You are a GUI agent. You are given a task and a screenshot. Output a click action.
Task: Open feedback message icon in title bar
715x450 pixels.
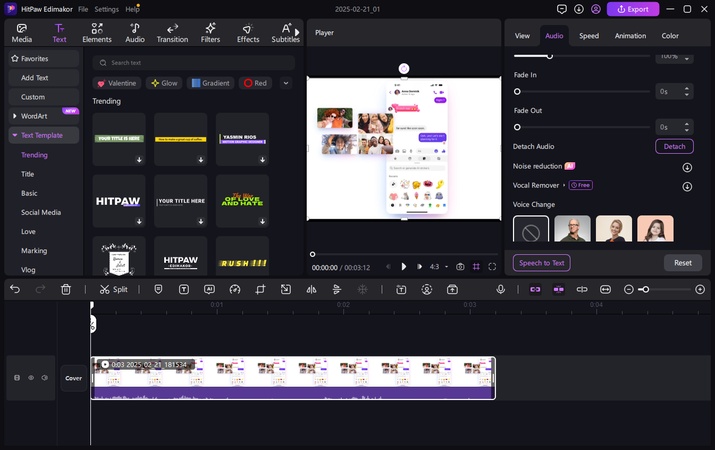562,9
